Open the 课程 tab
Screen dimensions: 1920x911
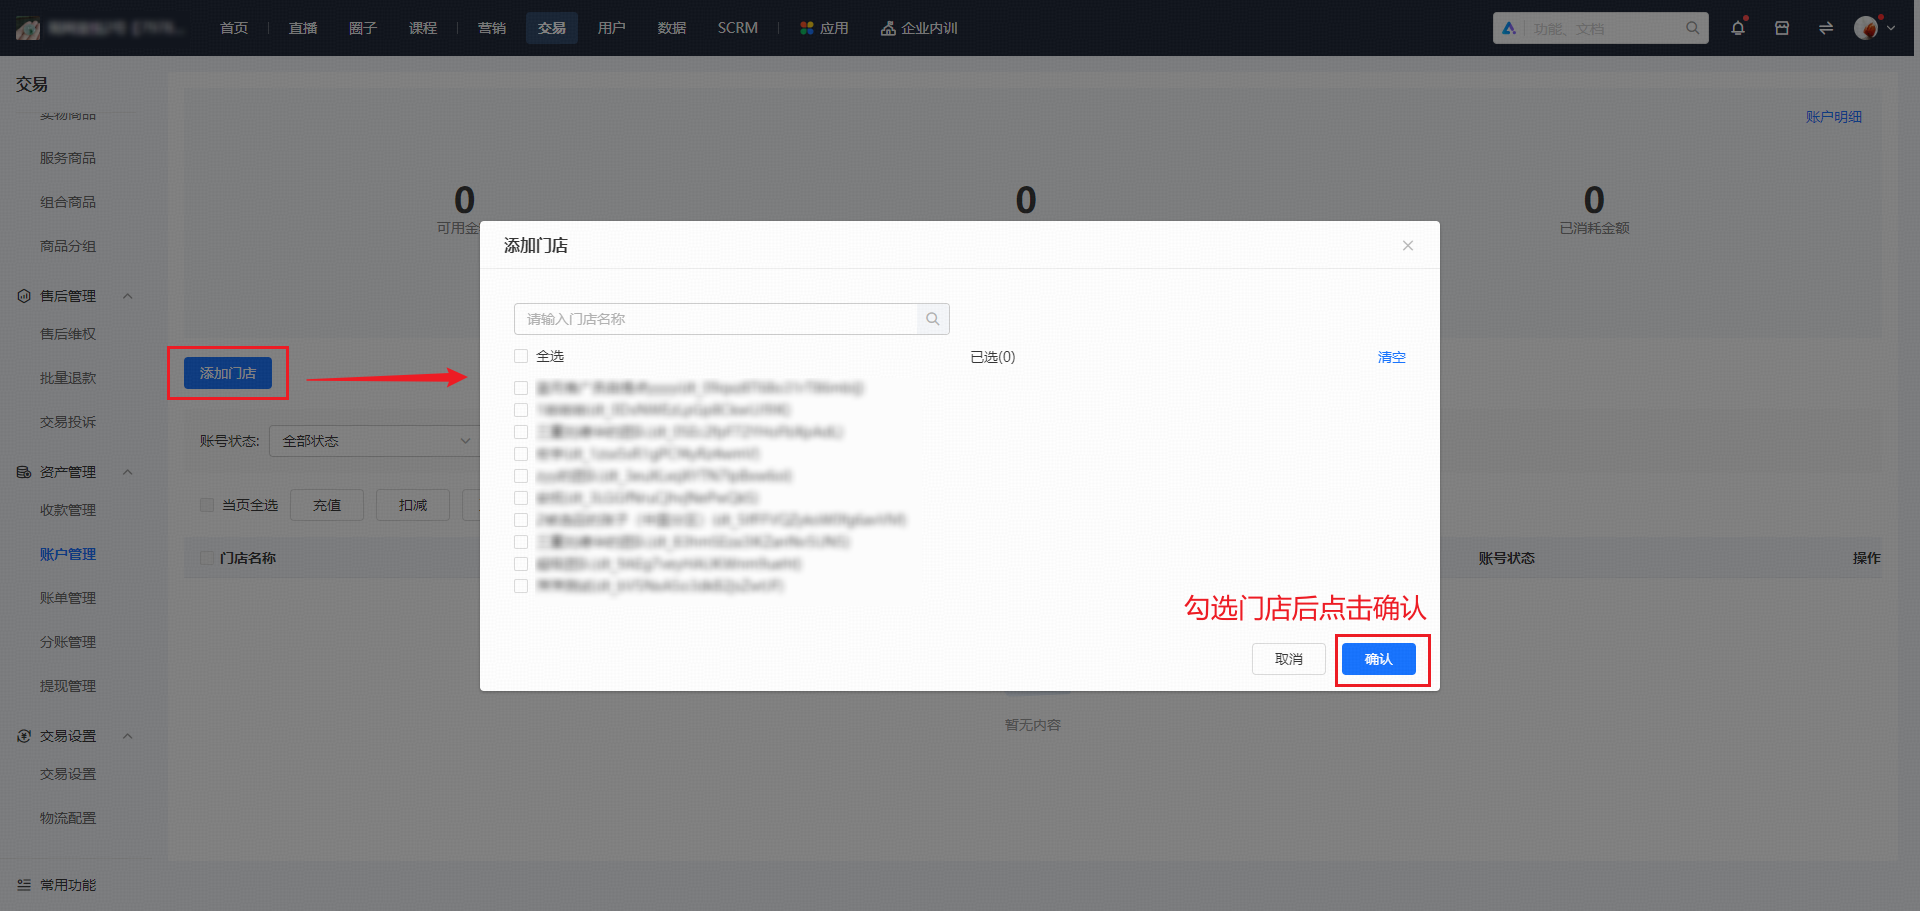[423, 28]
